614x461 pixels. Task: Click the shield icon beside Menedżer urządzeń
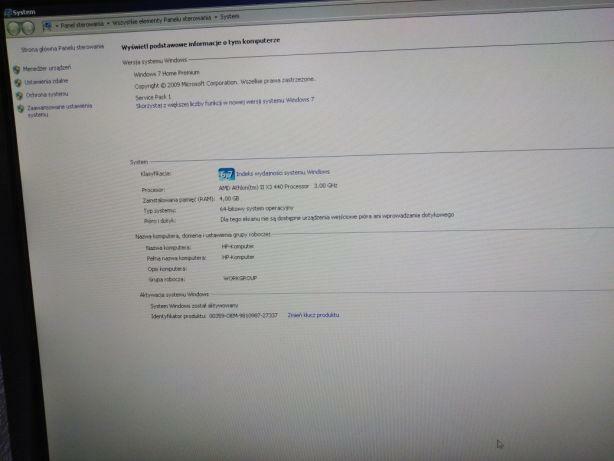[x=16, y=70]
